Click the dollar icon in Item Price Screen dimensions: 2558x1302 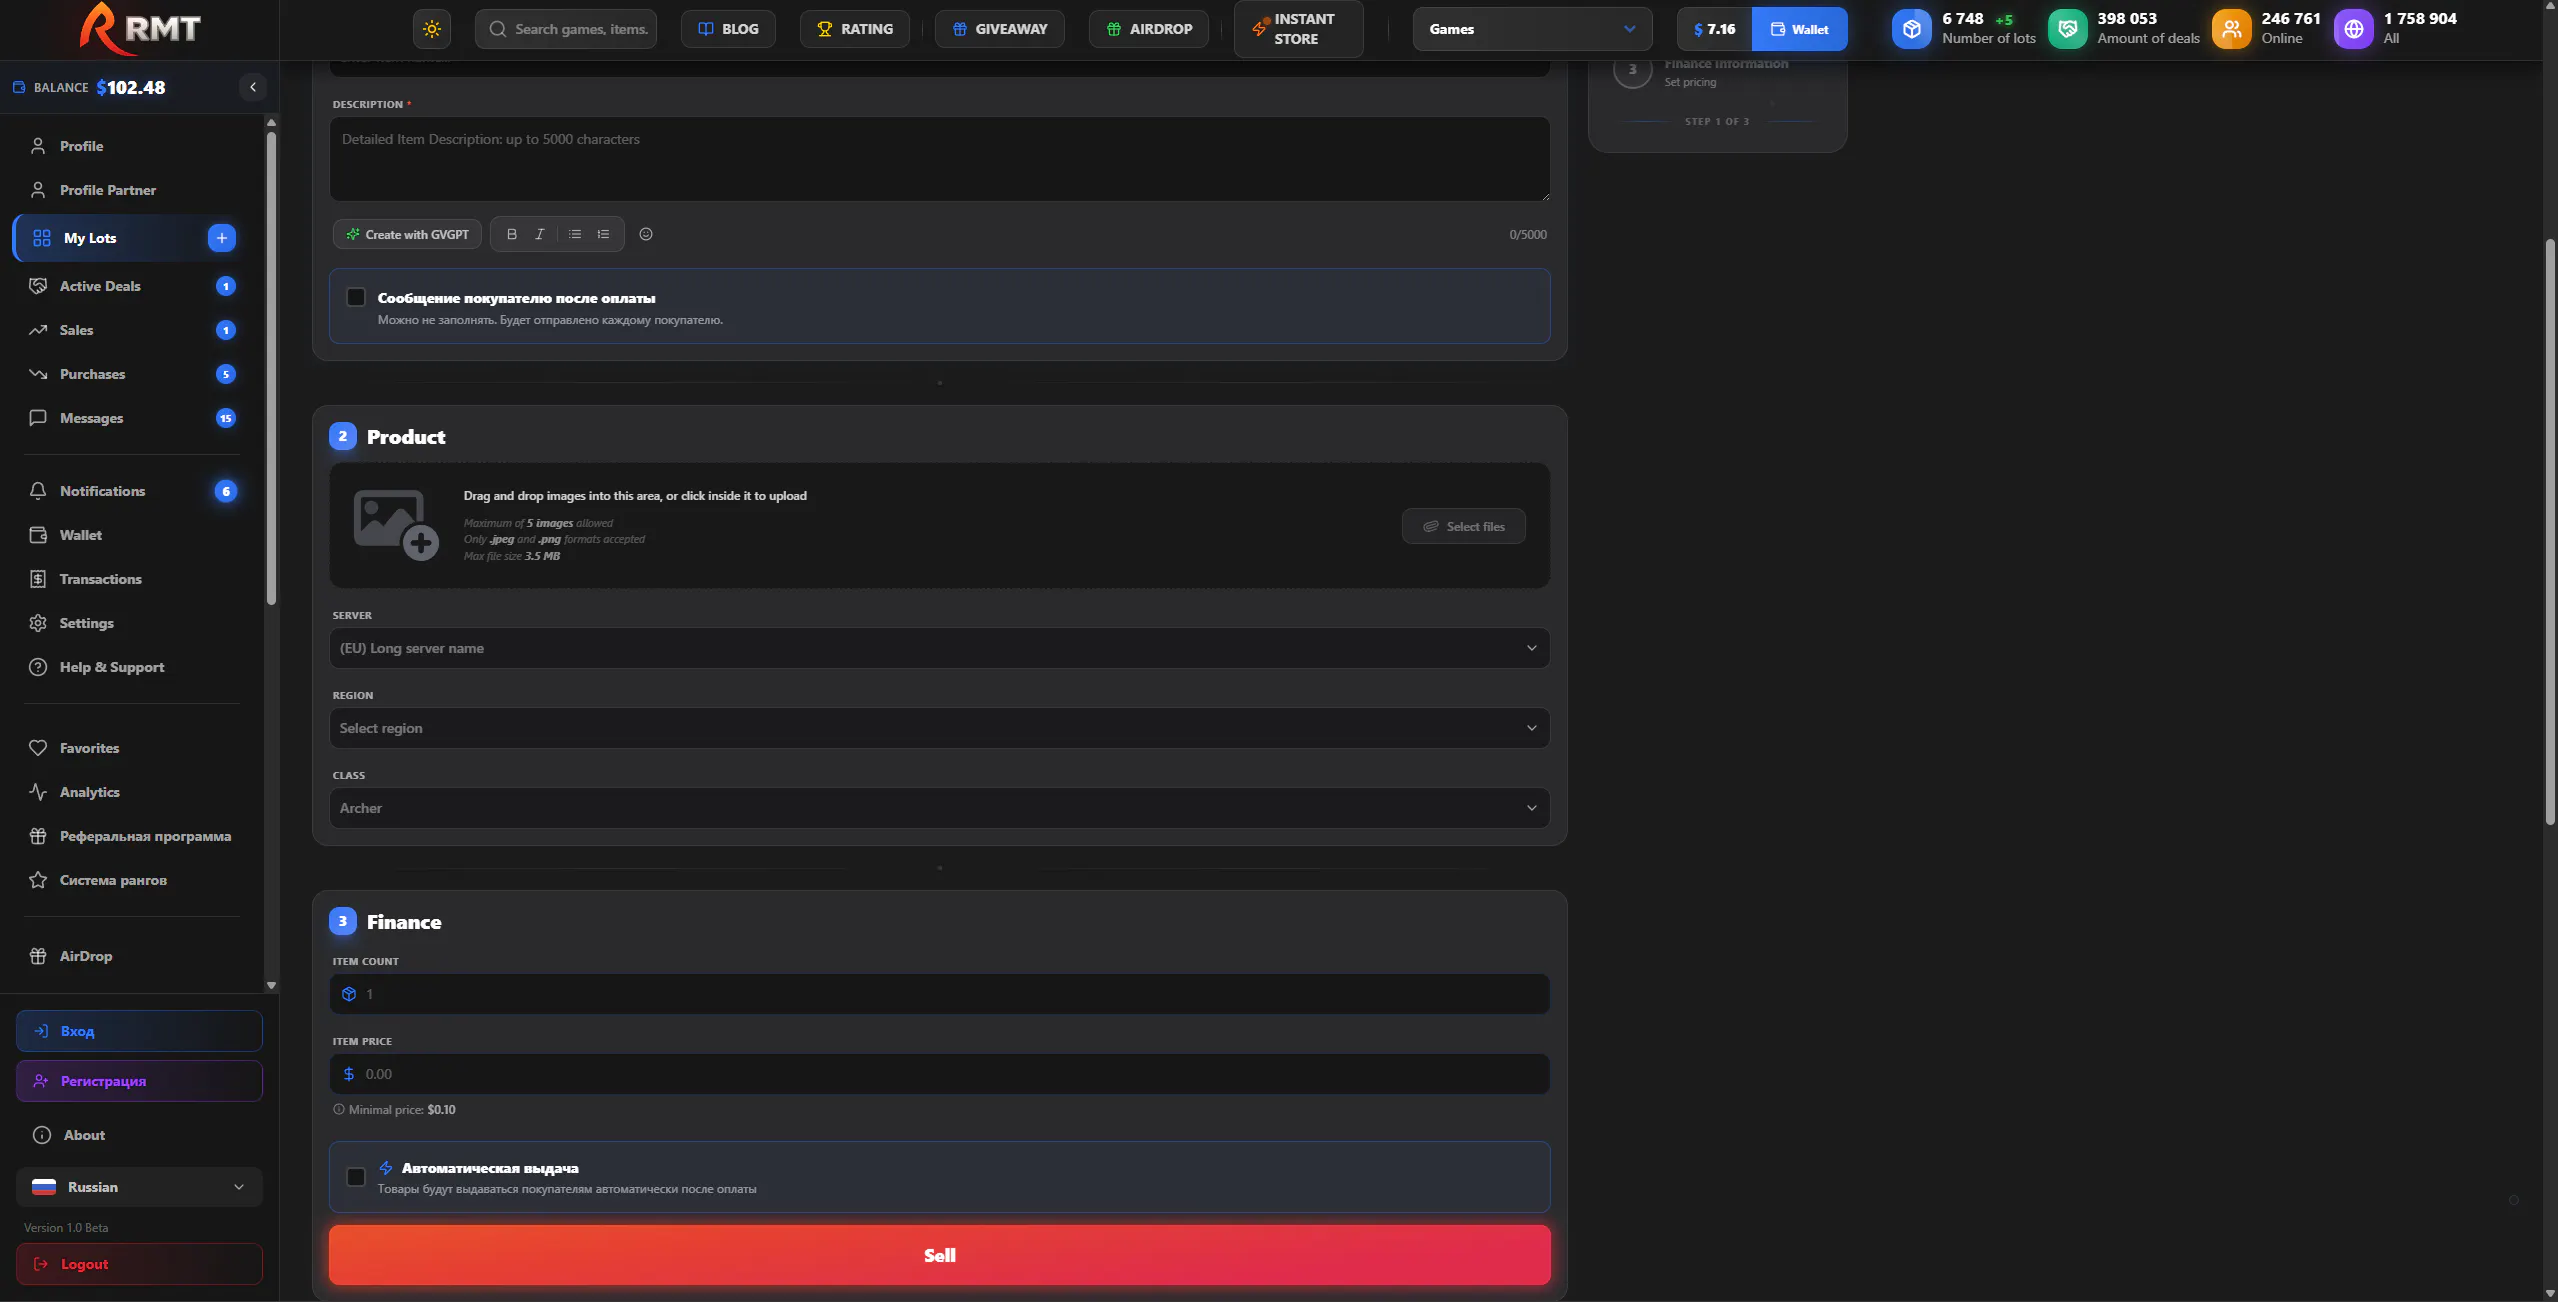pyautogui.click(x=349, y=1074)
